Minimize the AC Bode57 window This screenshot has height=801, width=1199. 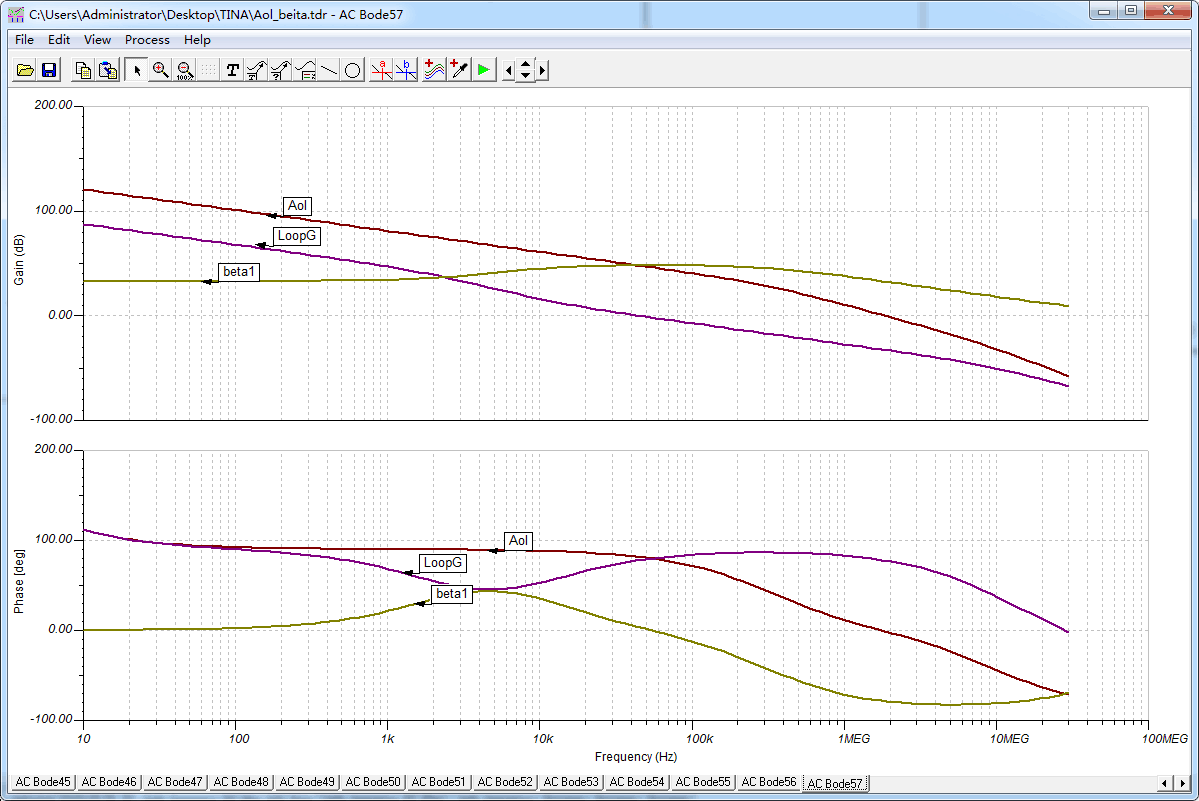pyautogui.click(x=1103, y=11)
